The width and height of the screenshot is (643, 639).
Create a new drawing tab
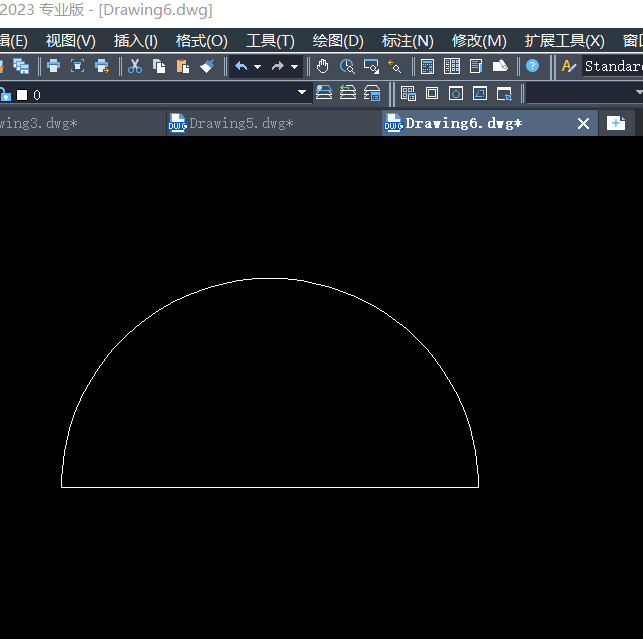click(x=616, y=123)
